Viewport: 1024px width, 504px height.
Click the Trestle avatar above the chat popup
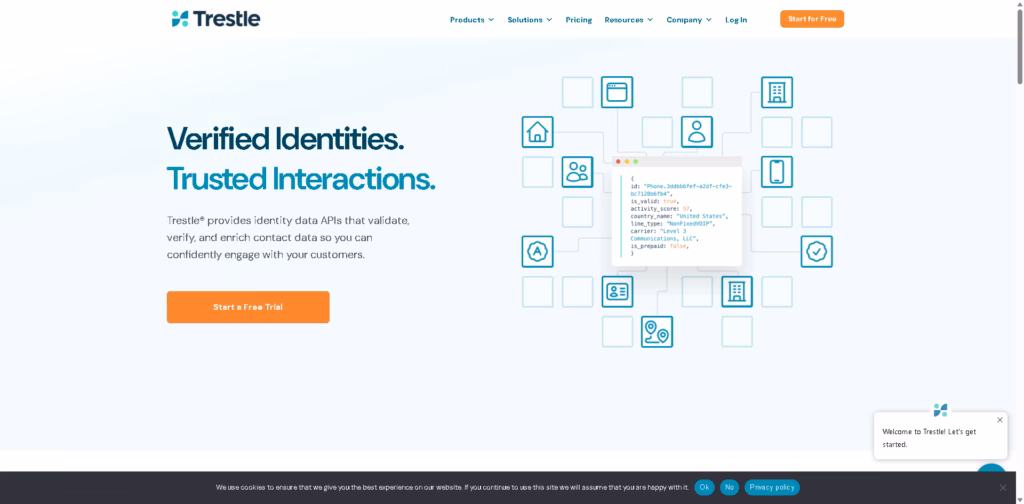pos(940,410)
